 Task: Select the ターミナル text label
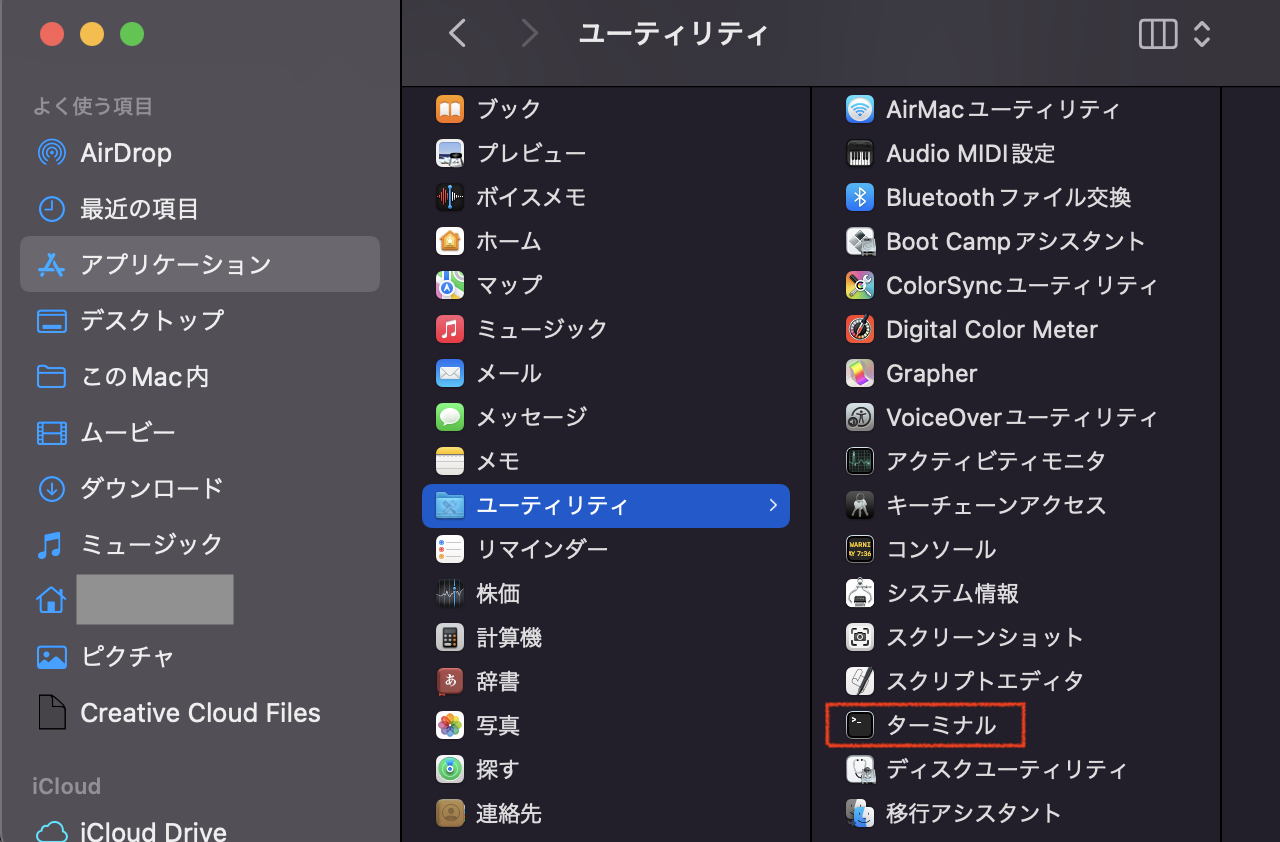[x=941, y=725]
